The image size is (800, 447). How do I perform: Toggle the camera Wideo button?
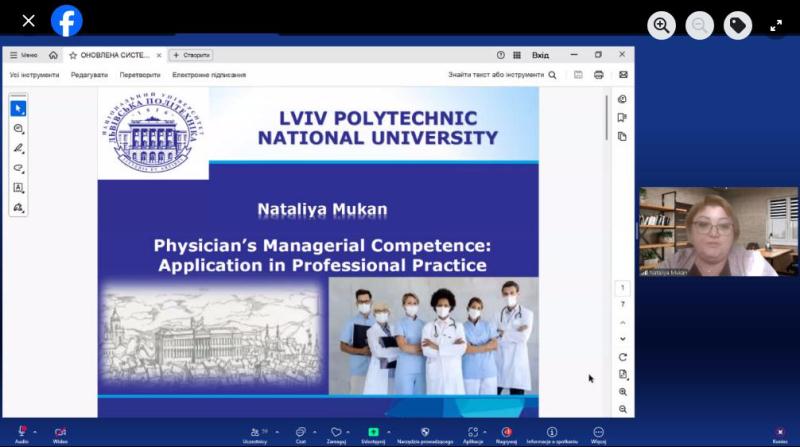click(60, 432)
